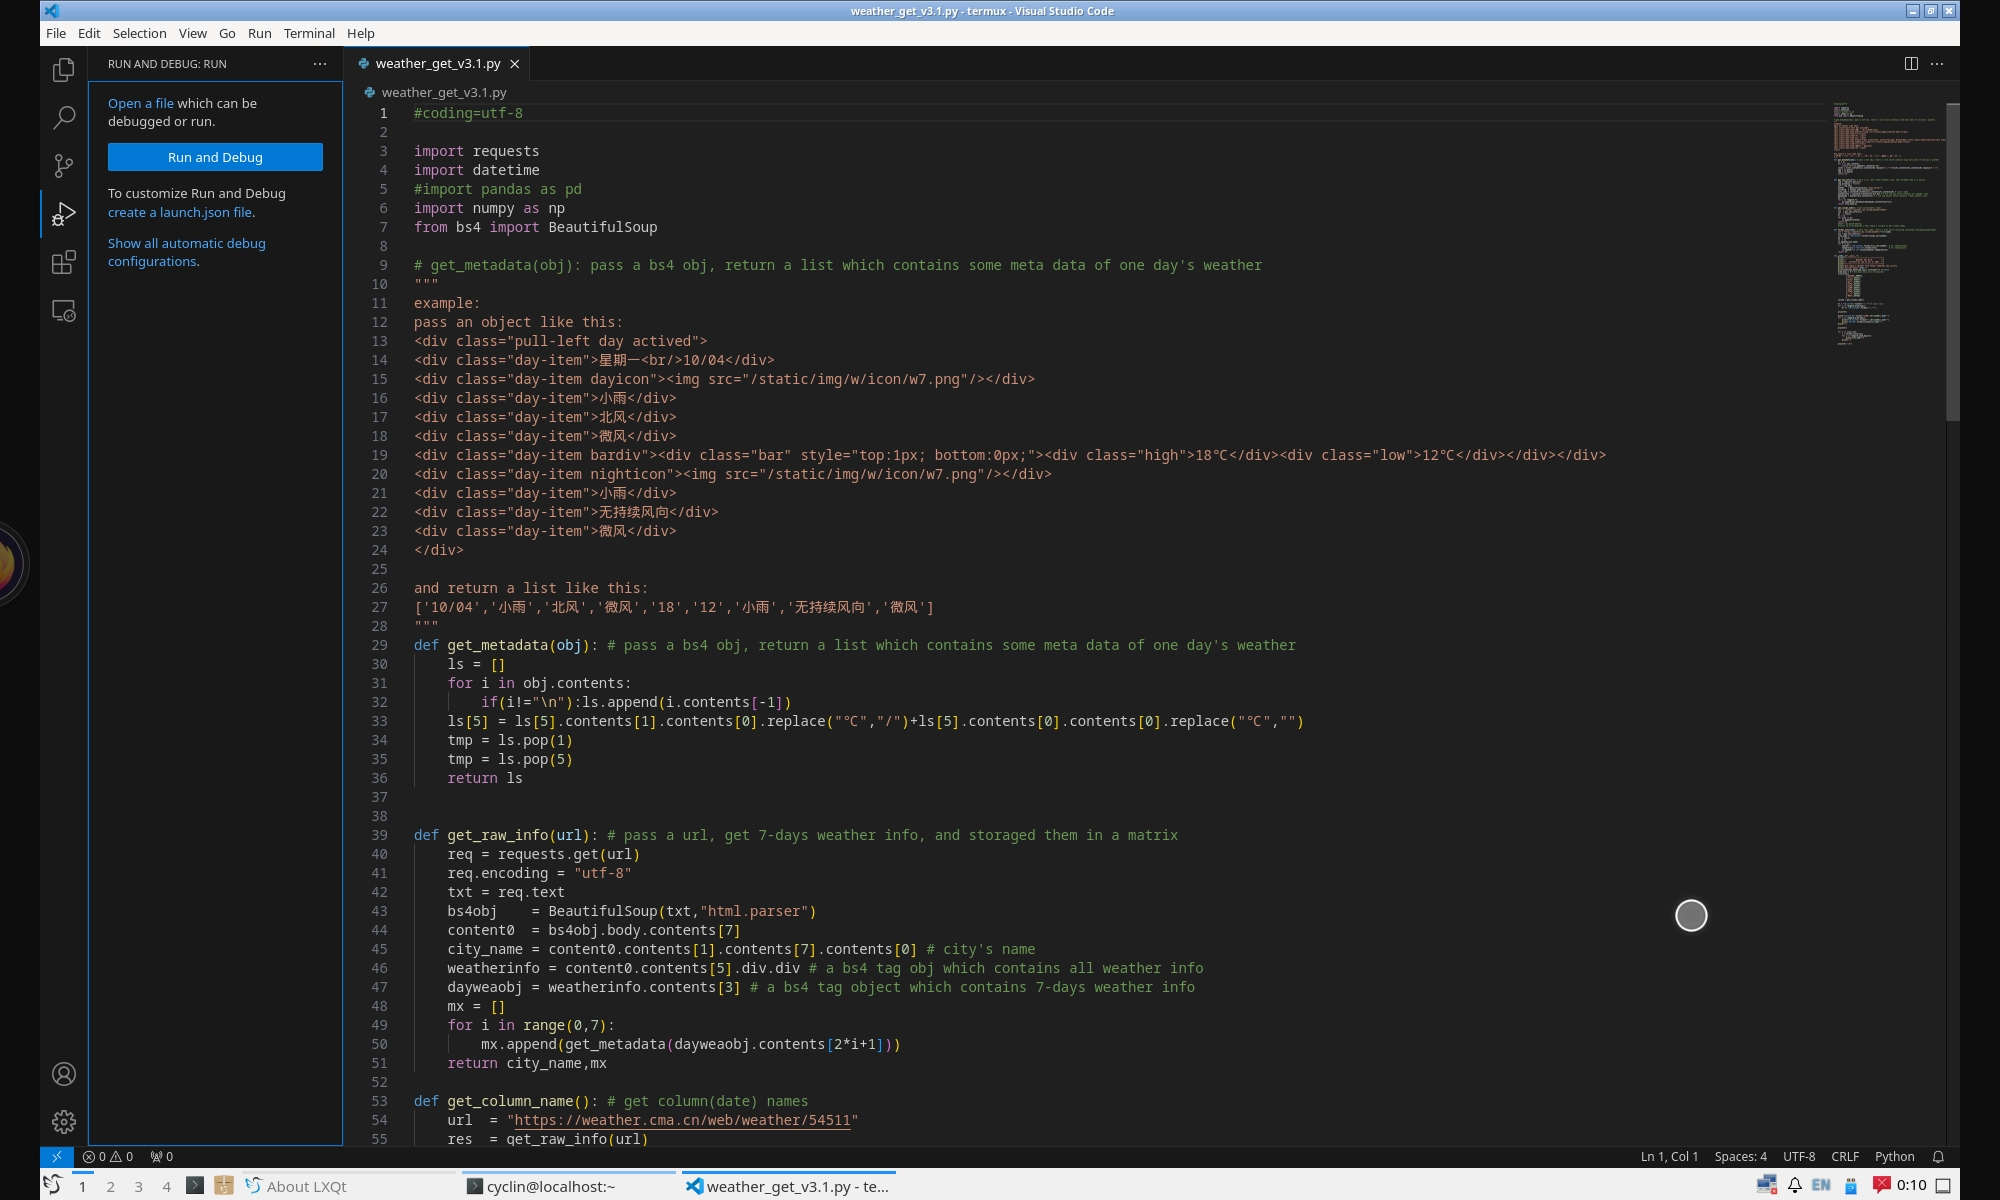The image size is (2000, 1200).
Task: Change indentation via Spaces: 4
Action: 1740,1156
